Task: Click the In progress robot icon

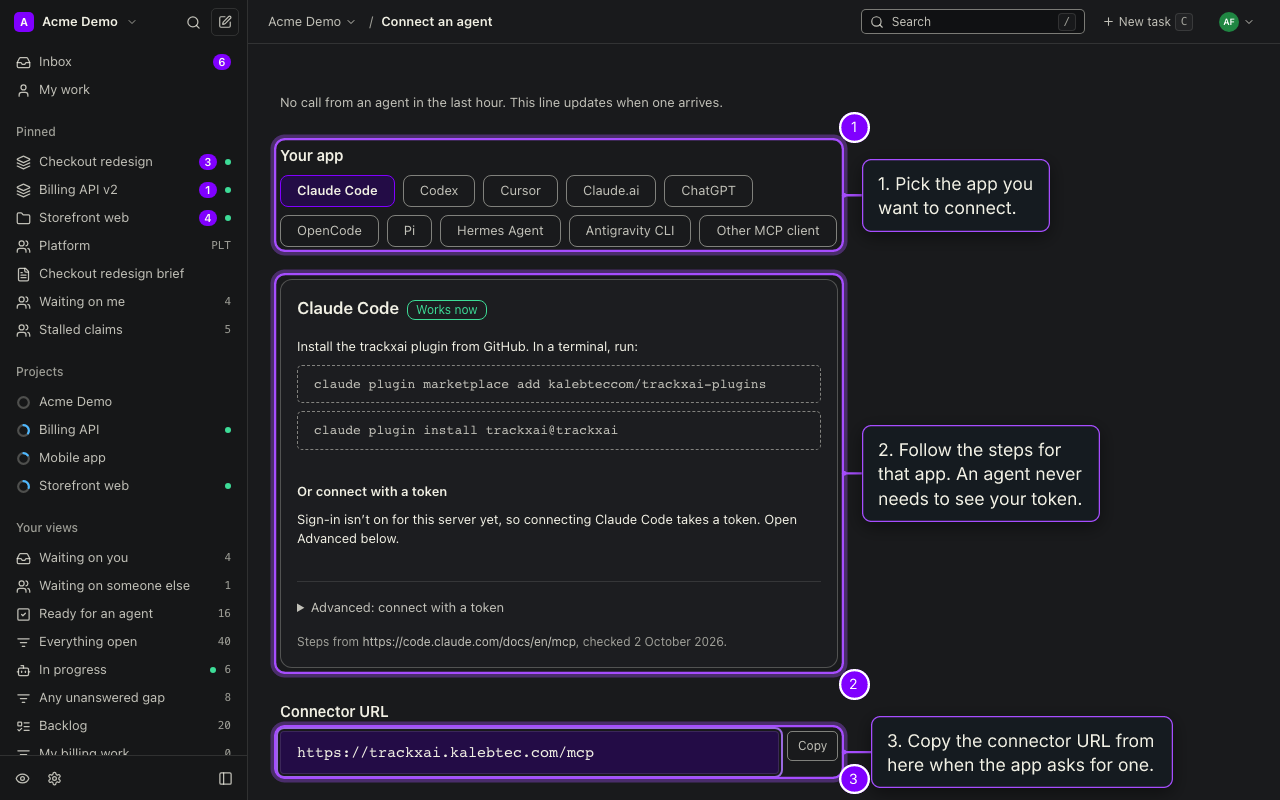Action: click(23, 670)
